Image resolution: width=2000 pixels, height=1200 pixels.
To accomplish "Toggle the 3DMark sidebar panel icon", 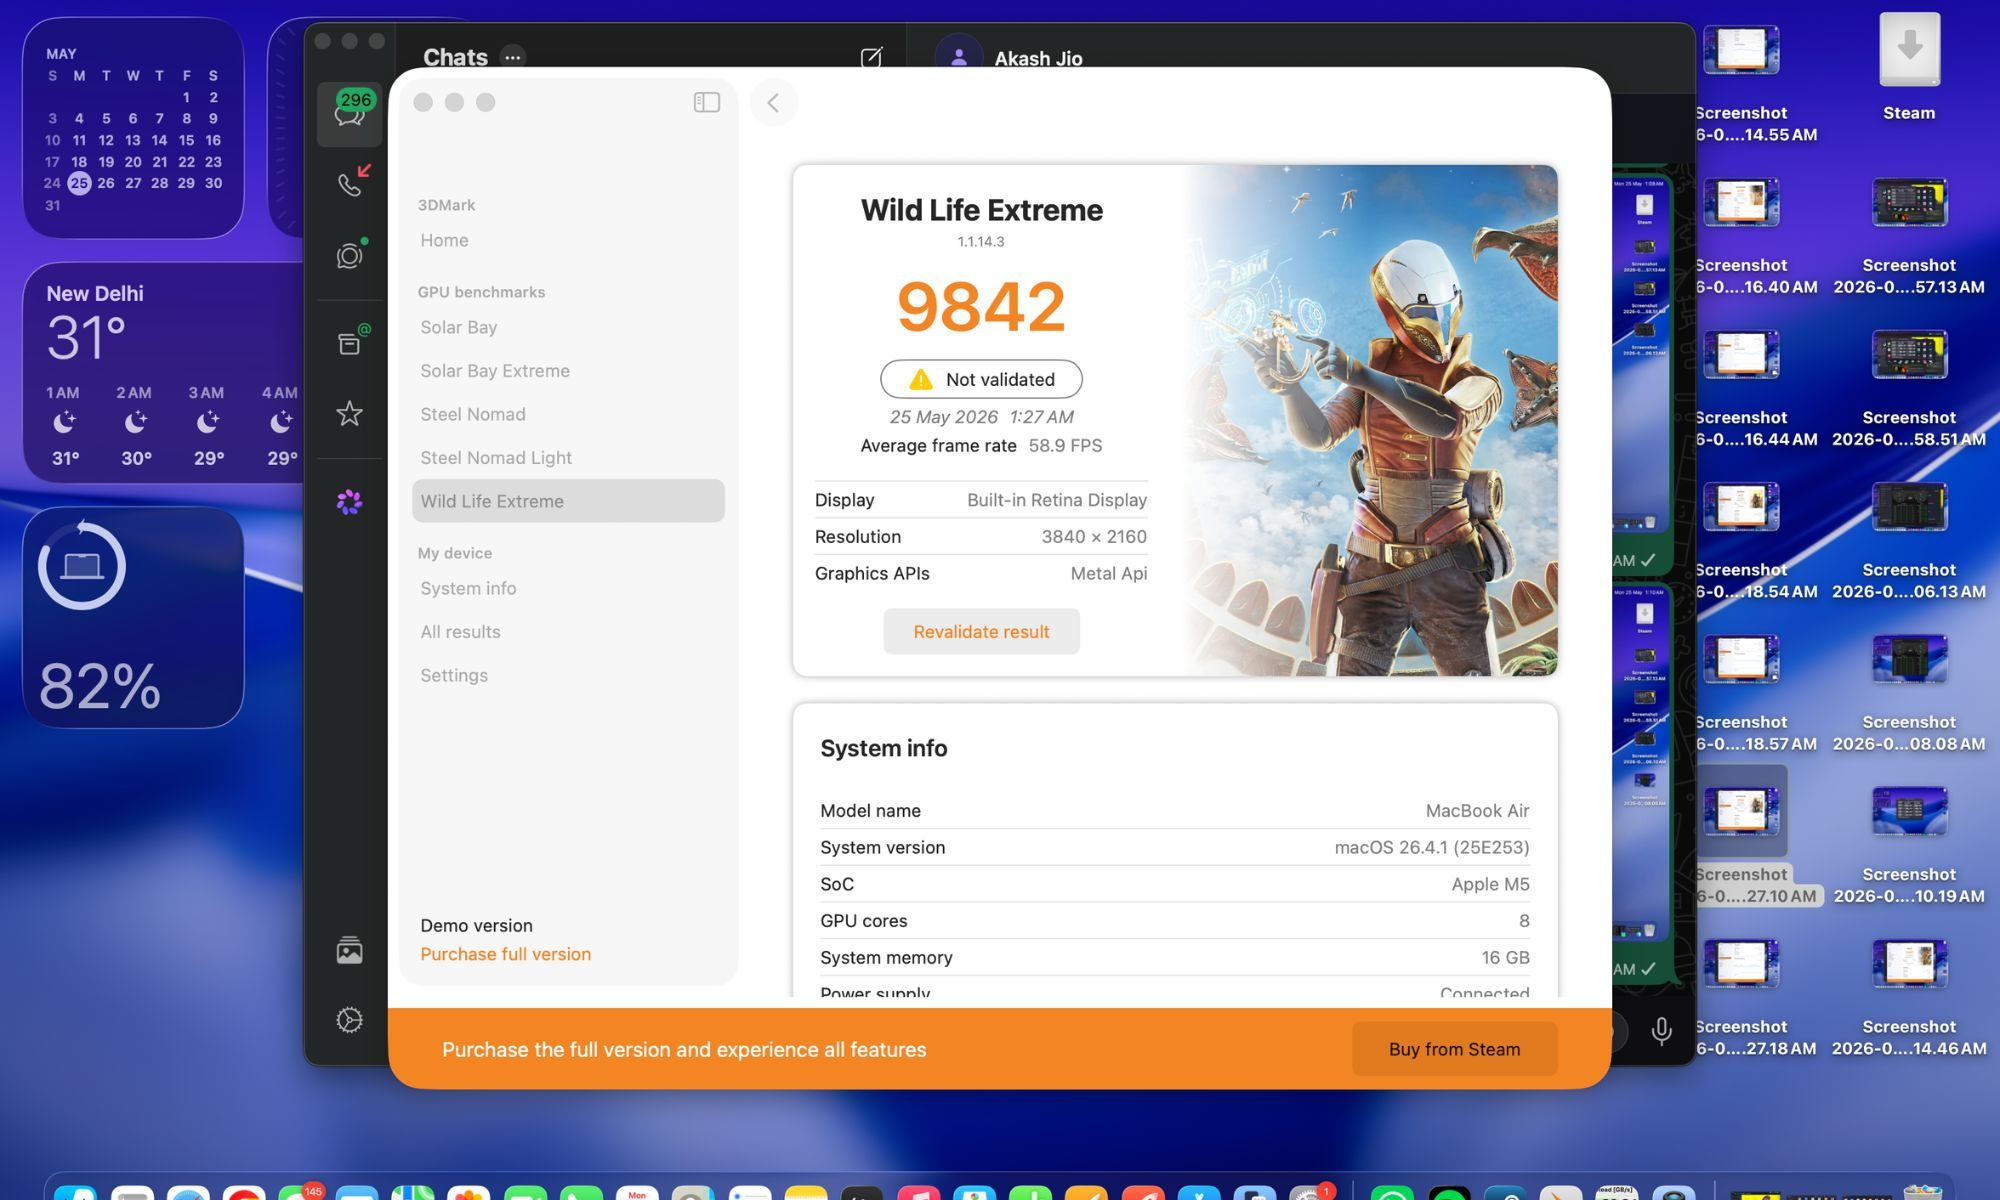I will pyautogui.click(x=706, y=102).
